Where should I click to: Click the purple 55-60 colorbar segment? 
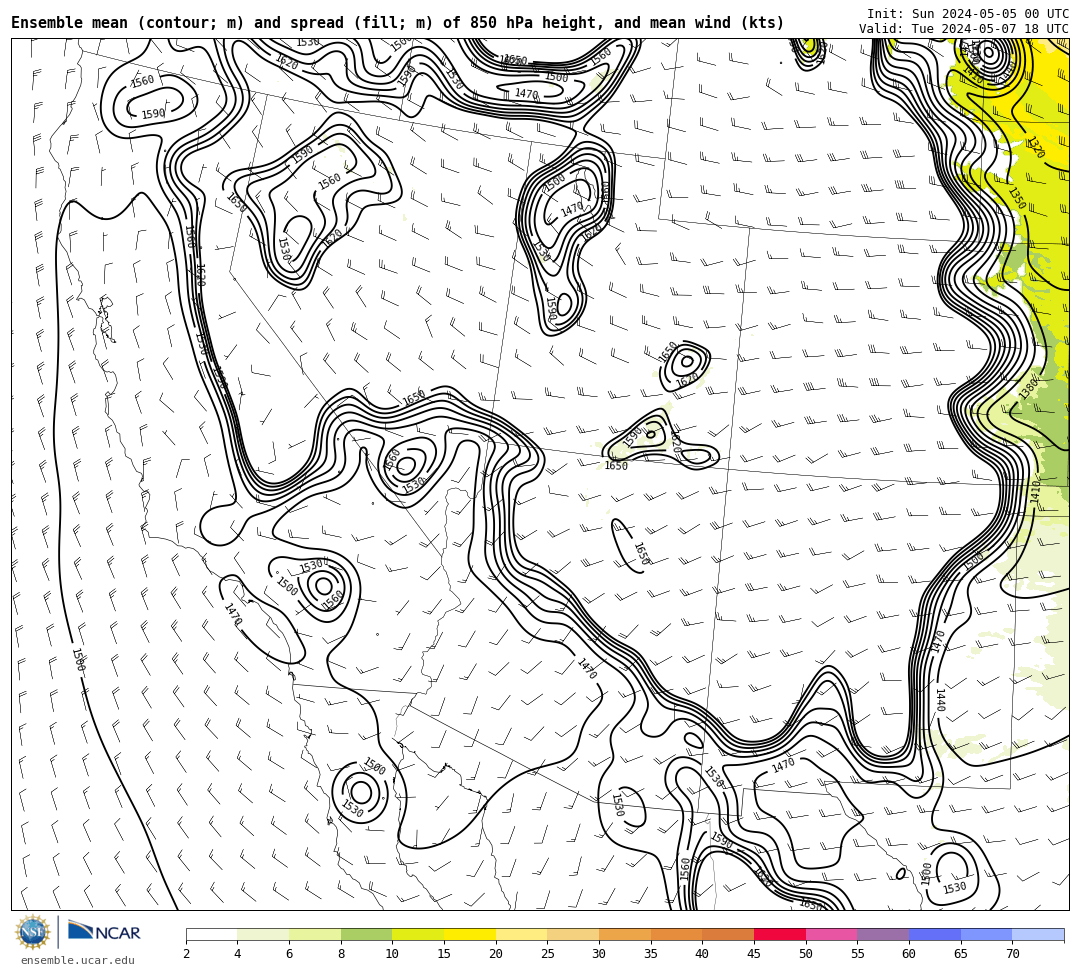click(x=883, y=934)
